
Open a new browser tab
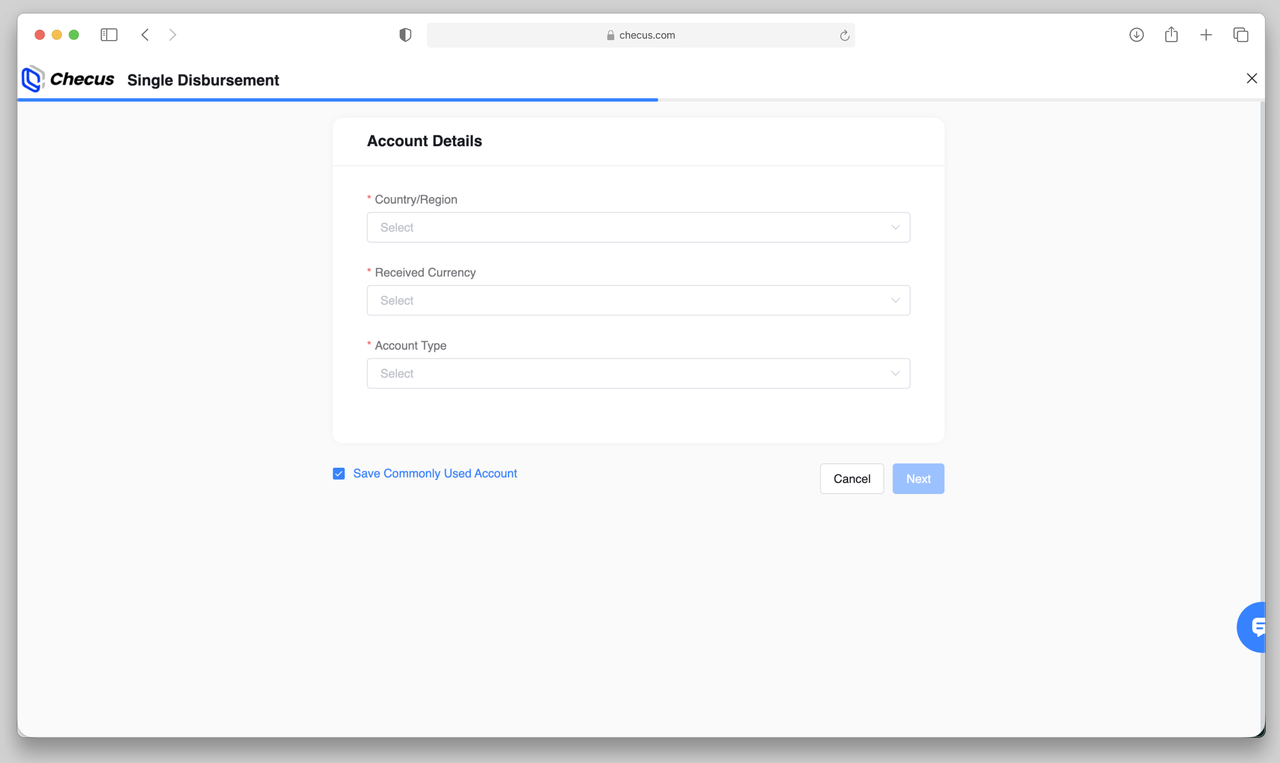pos(1206,35)
